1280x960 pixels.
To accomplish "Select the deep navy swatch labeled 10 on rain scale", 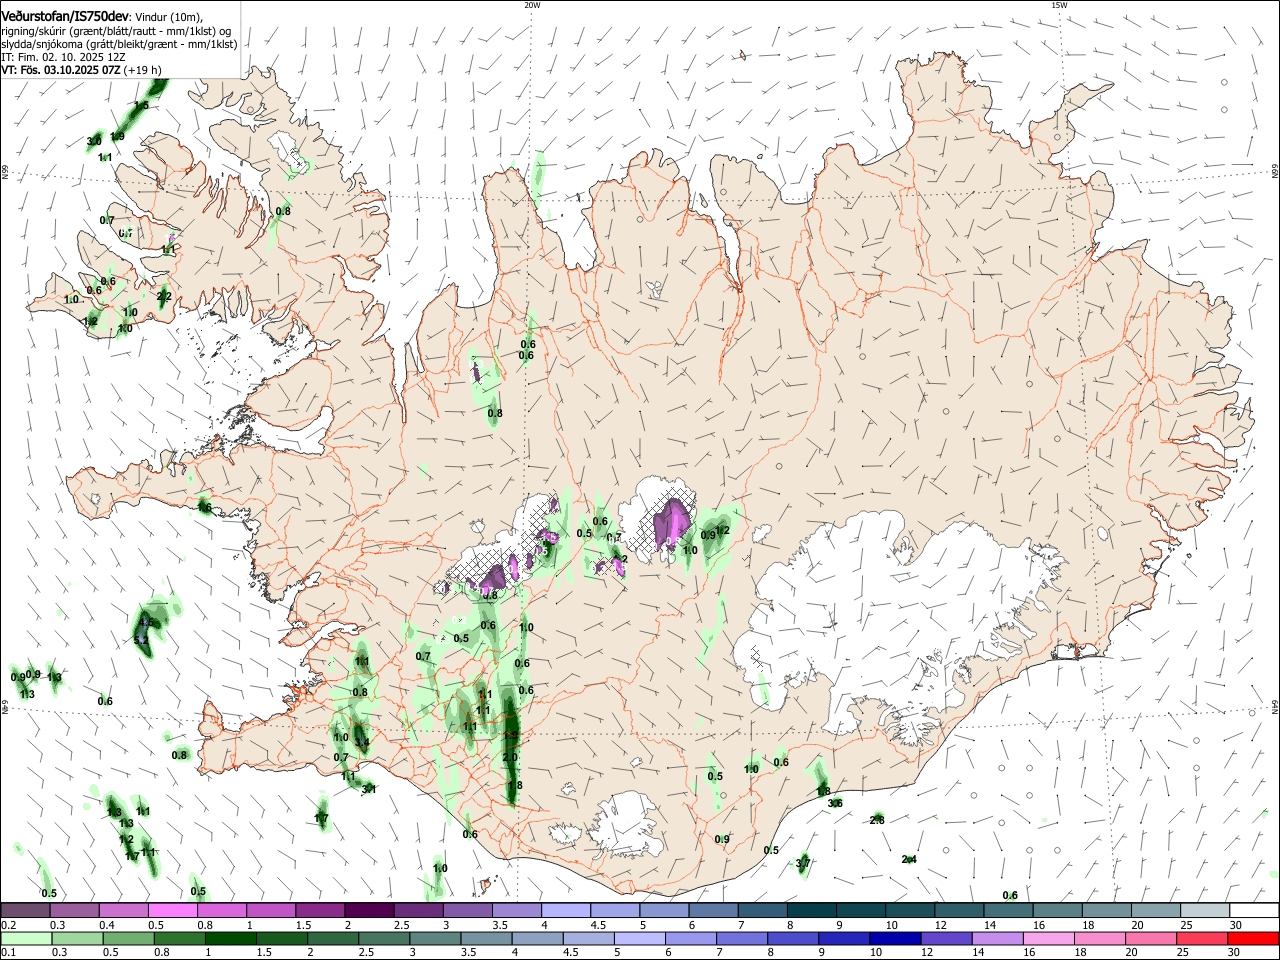I will pyautogui.click(x=896, y=938).
